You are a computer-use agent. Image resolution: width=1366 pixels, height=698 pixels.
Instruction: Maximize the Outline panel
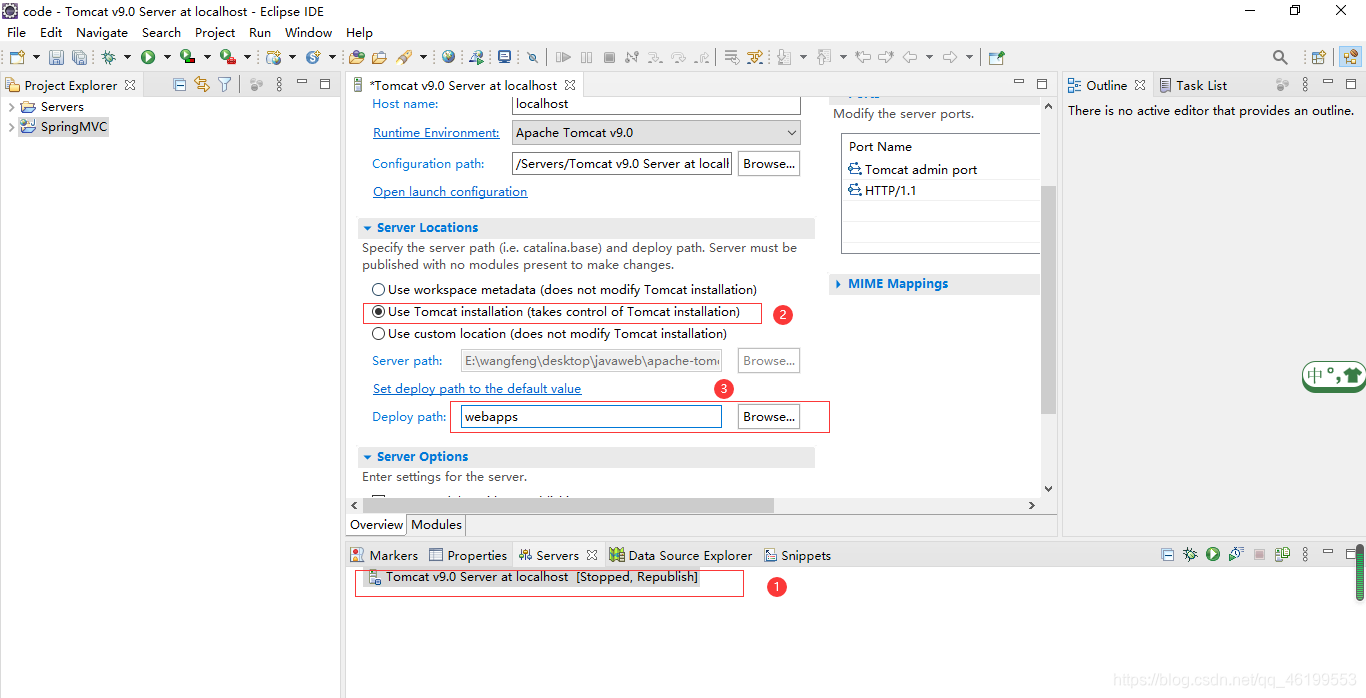pyautogui.click(x=1350, y=84)
